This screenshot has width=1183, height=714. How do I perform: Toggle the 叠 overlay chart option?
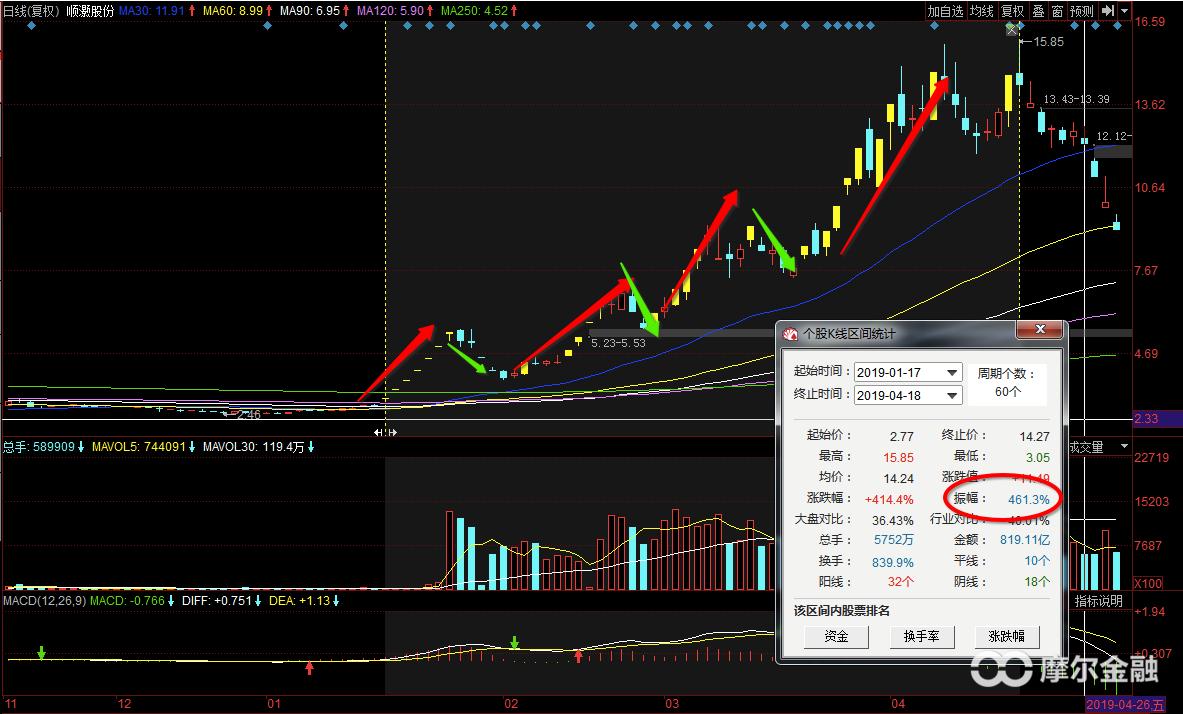1038,11
